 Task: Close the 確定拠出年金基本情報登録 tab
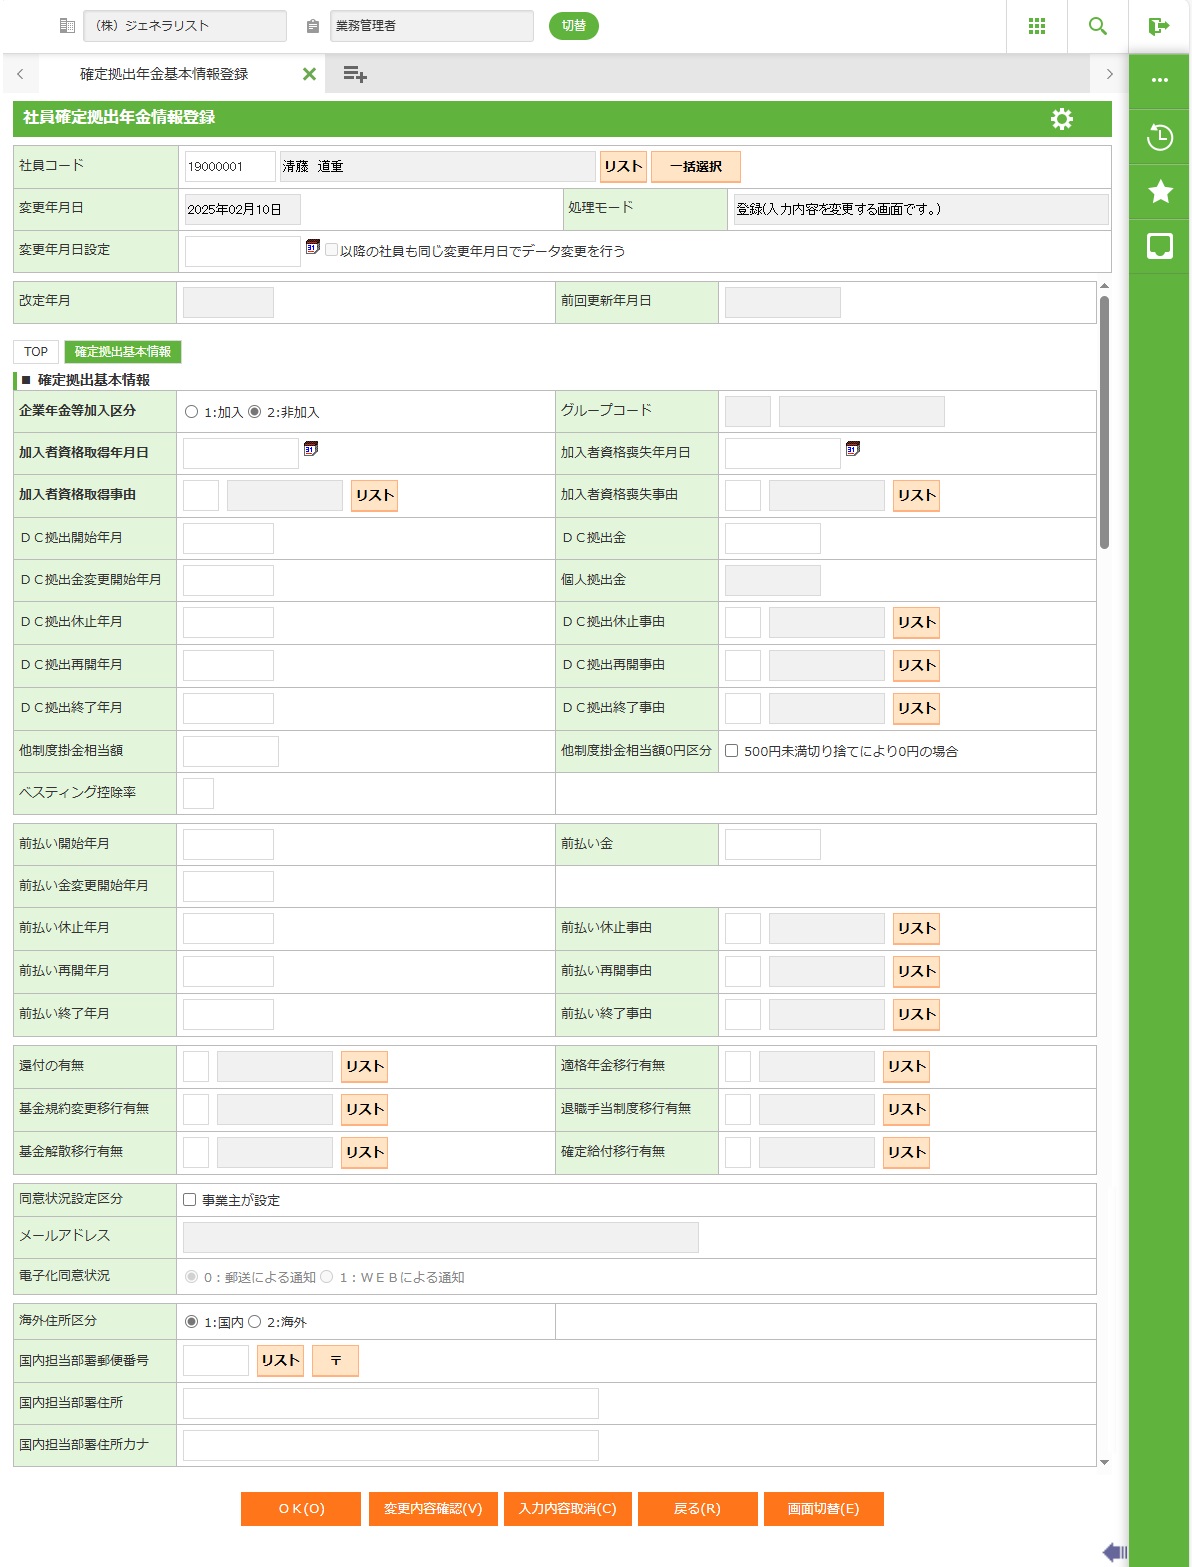click(x=309, y=74)
